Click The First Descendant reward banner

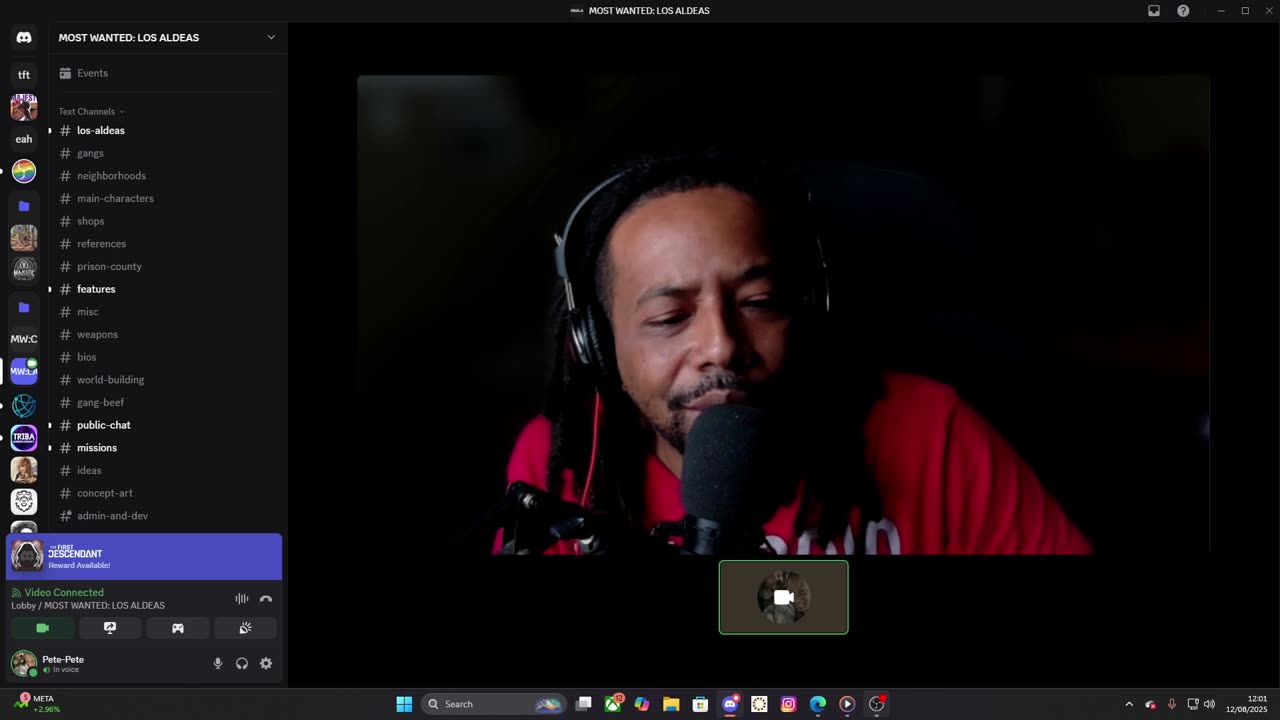(x=144, y=557)
